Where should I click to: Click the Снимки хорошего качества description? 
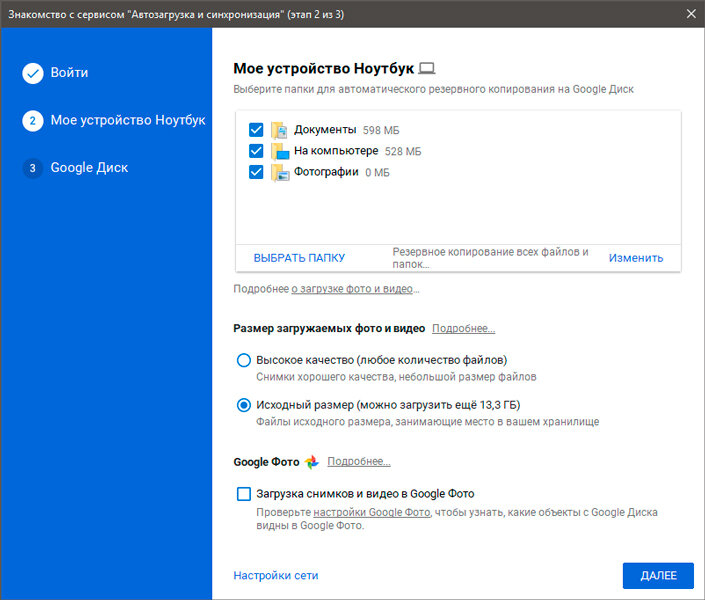coord(396,377)
